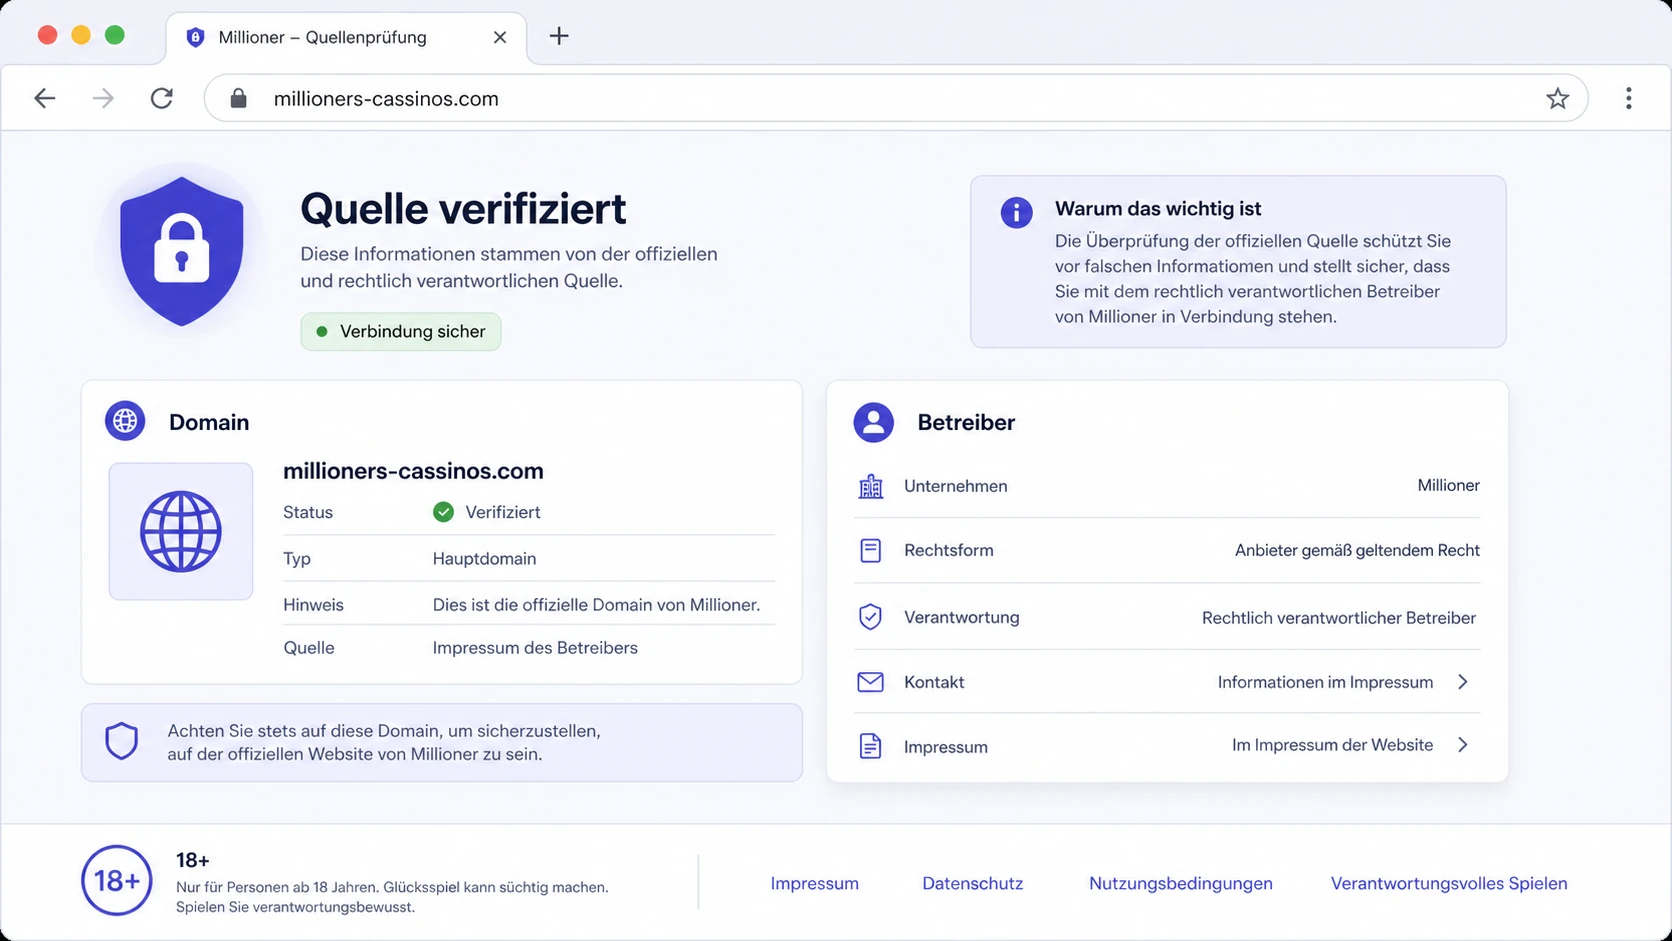This screenshot has width=1672, height=941.
Task: Reload the page with refresh icon
Action: [162, 98]
